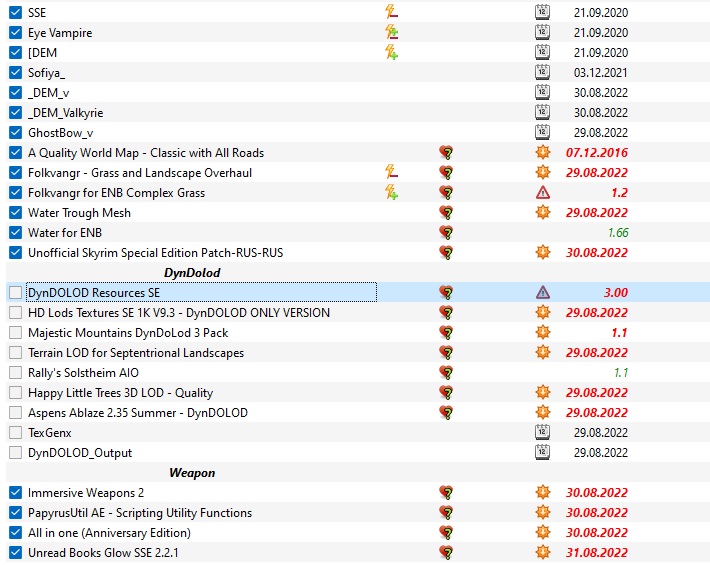Click warning triangle icon for Folkvangr for ENB Complex Grass
Viewport: 710px width, 565px height.
click(543, 193)
